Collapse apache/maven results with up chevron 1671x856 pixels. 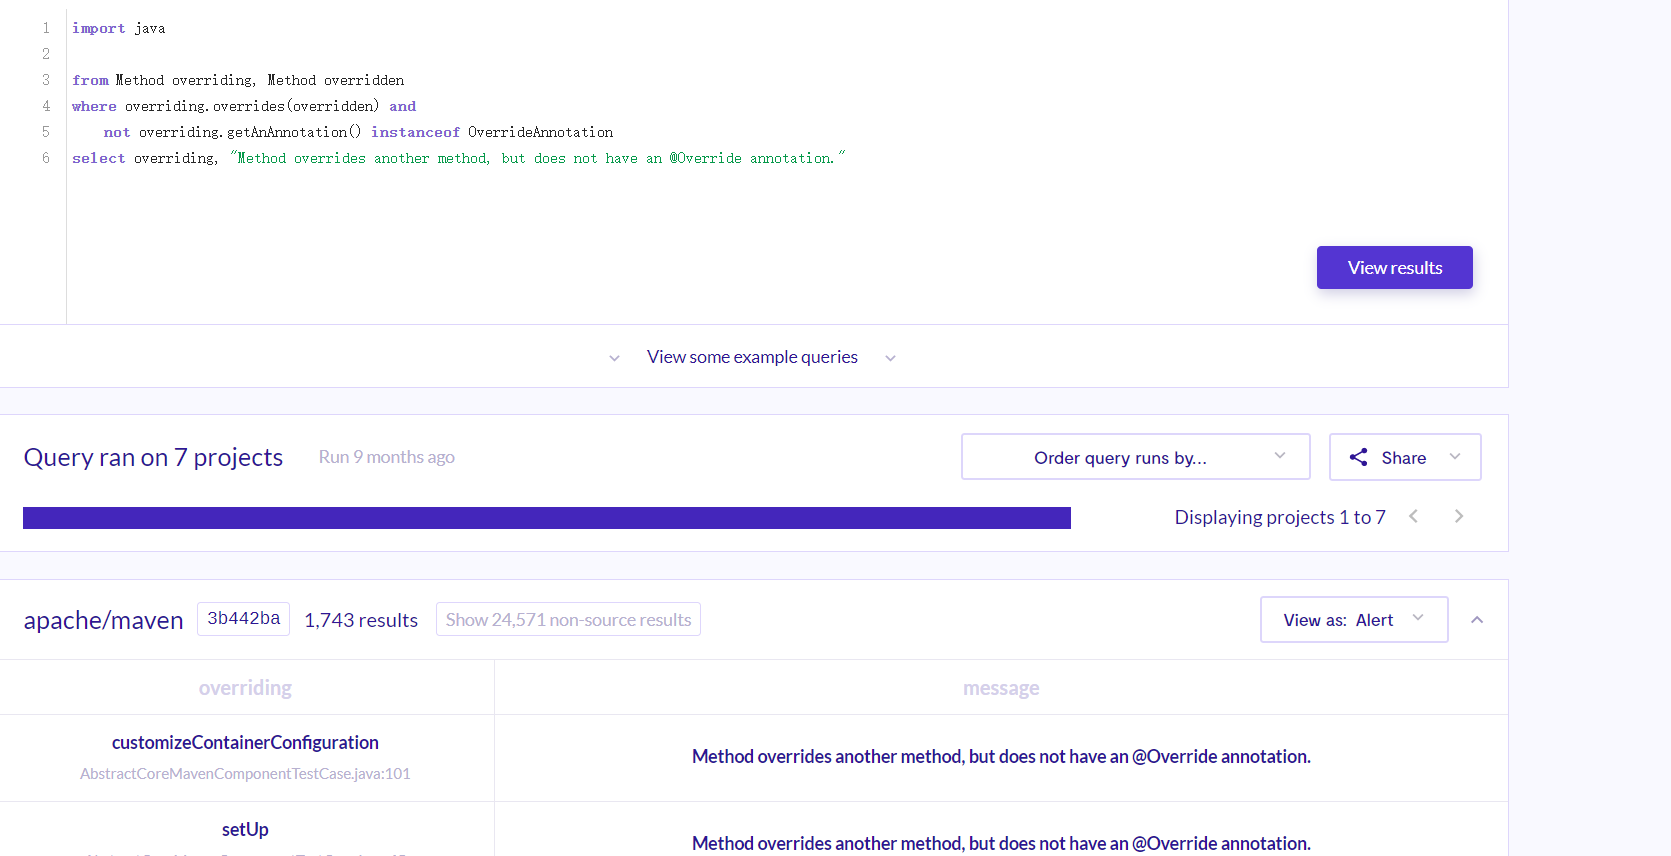tap(1477, 620)
